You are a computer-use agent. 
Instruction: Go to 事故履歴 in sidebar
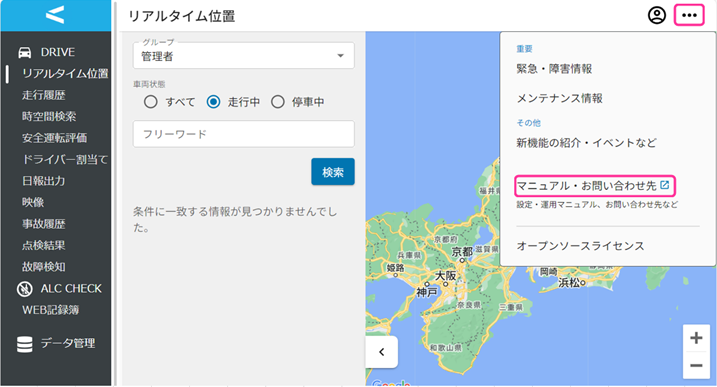[x=43, y=224]
